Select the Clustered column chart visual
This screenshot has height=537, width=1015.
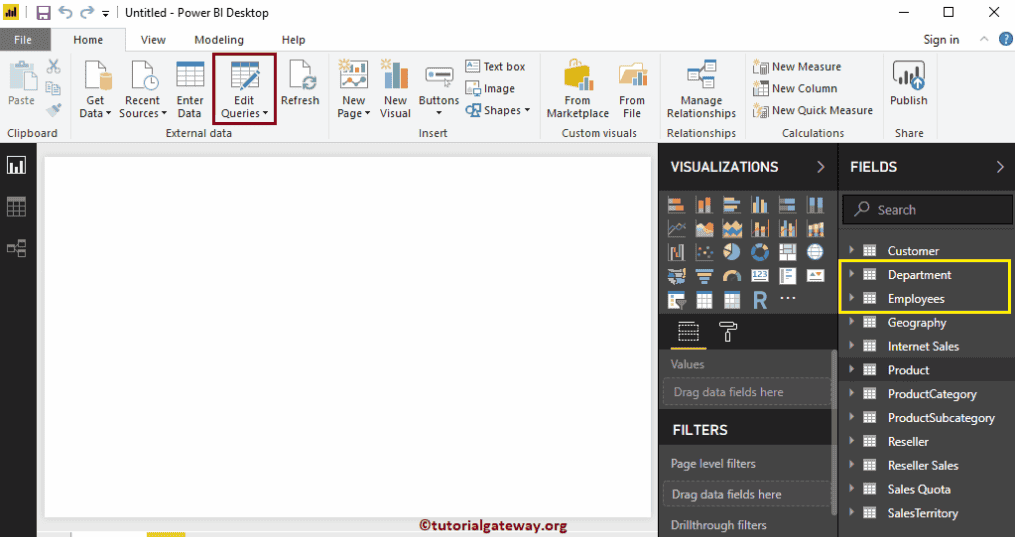(760, 206)
